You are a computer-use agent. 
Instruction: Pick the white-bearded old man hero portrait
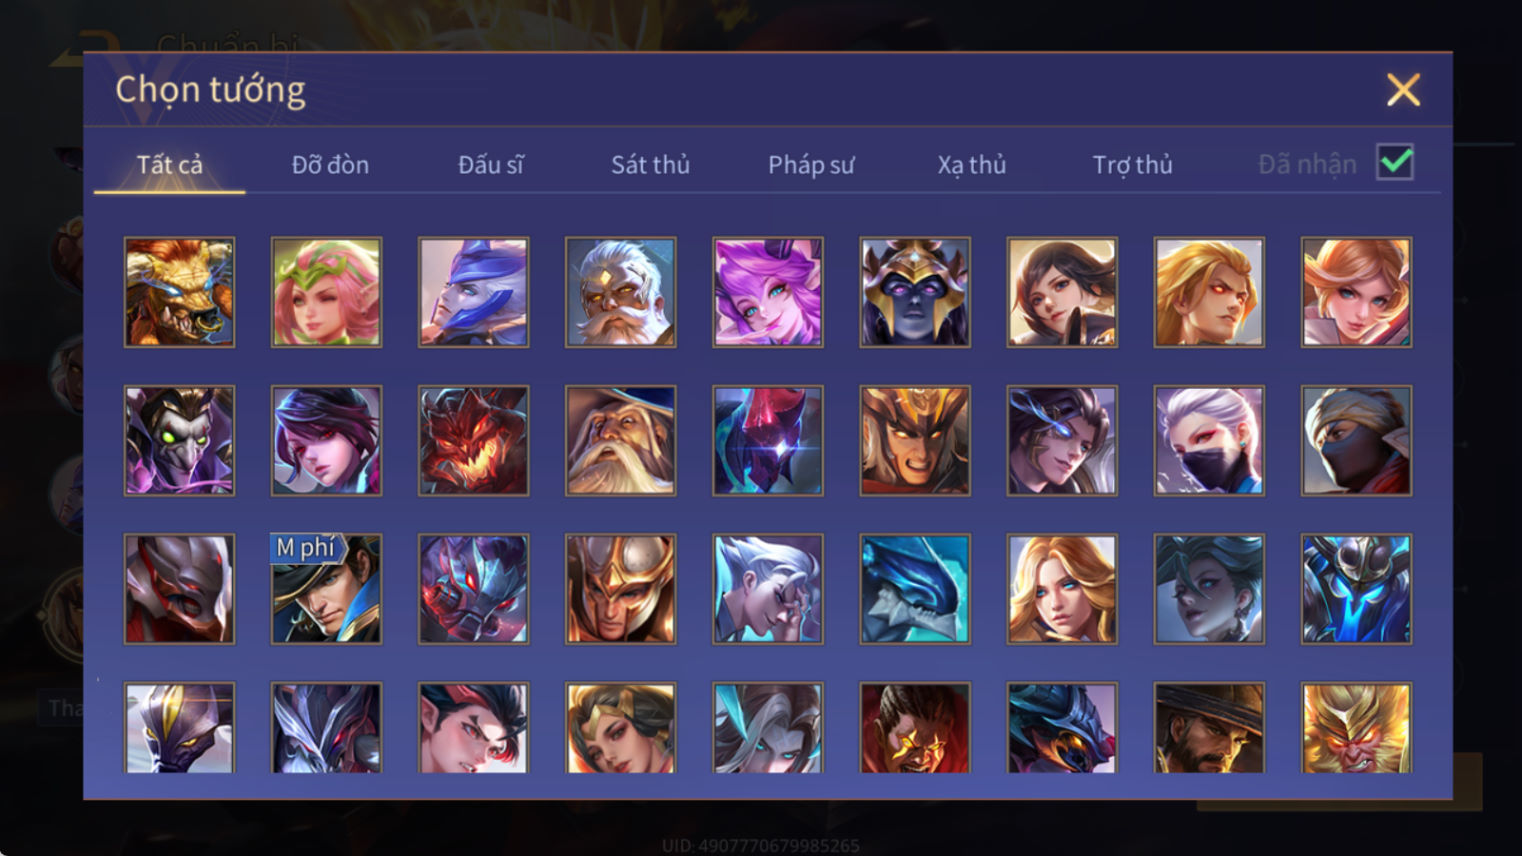pos(620,292)
